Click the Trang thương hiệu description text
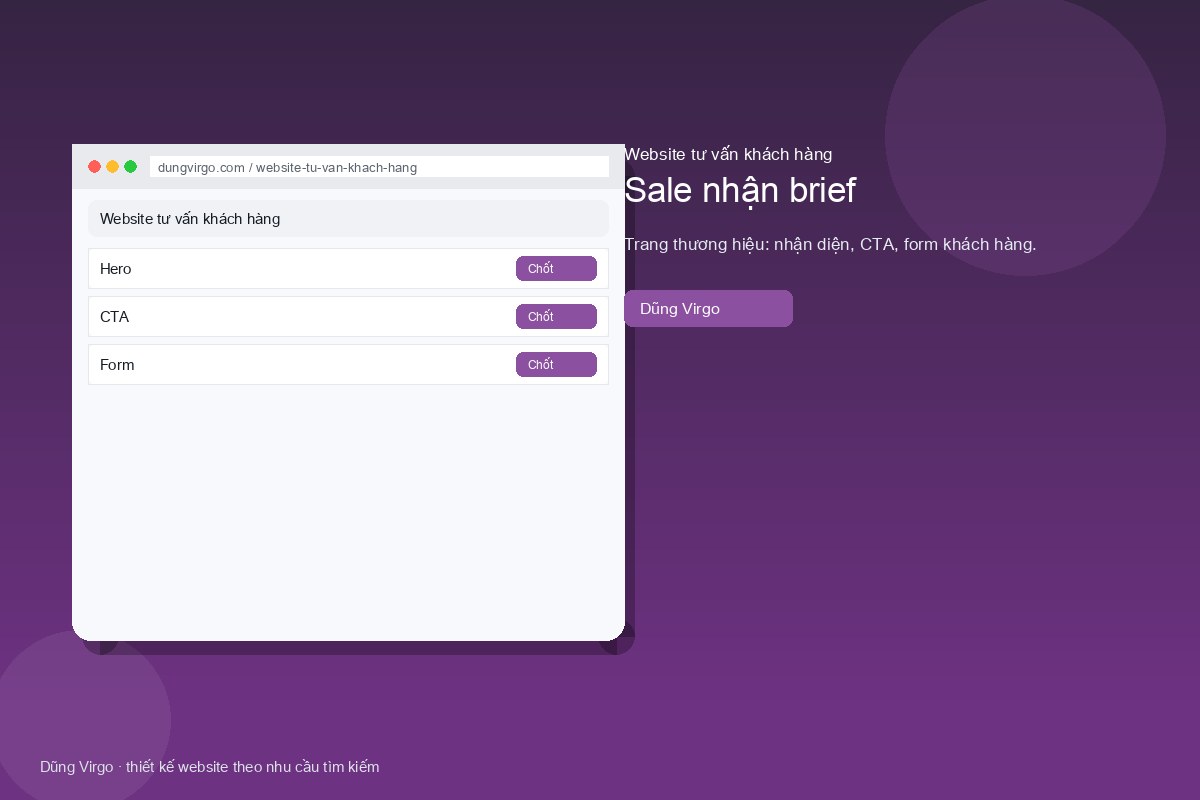 [830, 244]
